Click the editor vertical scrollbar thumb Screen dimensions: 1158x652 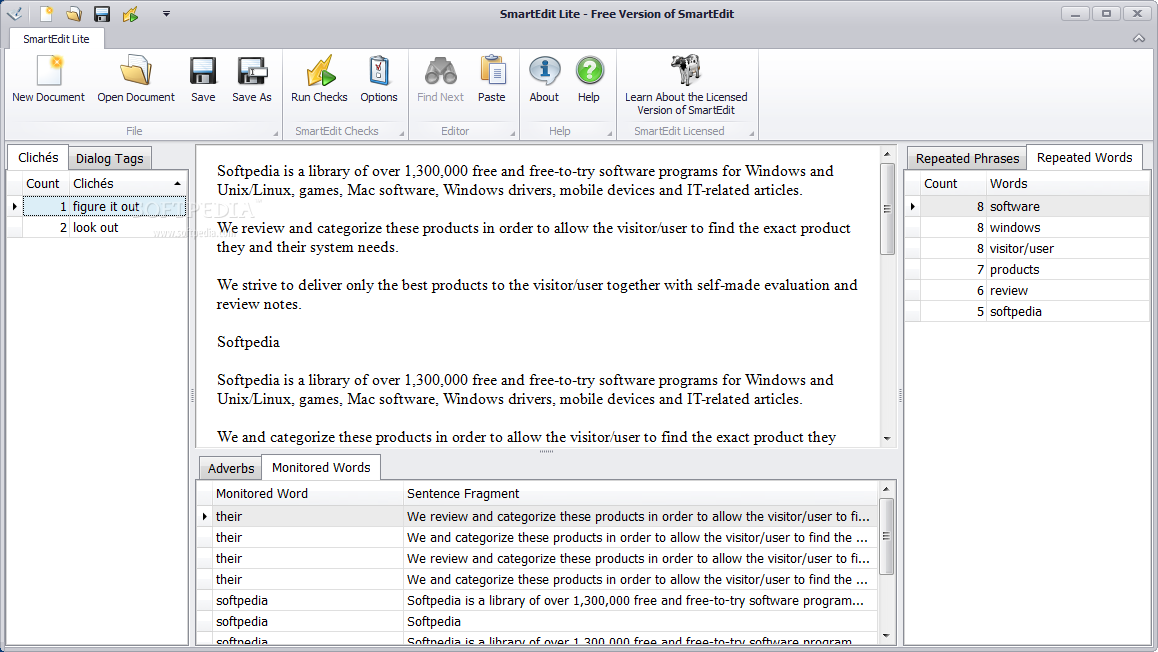click(887, 209)
